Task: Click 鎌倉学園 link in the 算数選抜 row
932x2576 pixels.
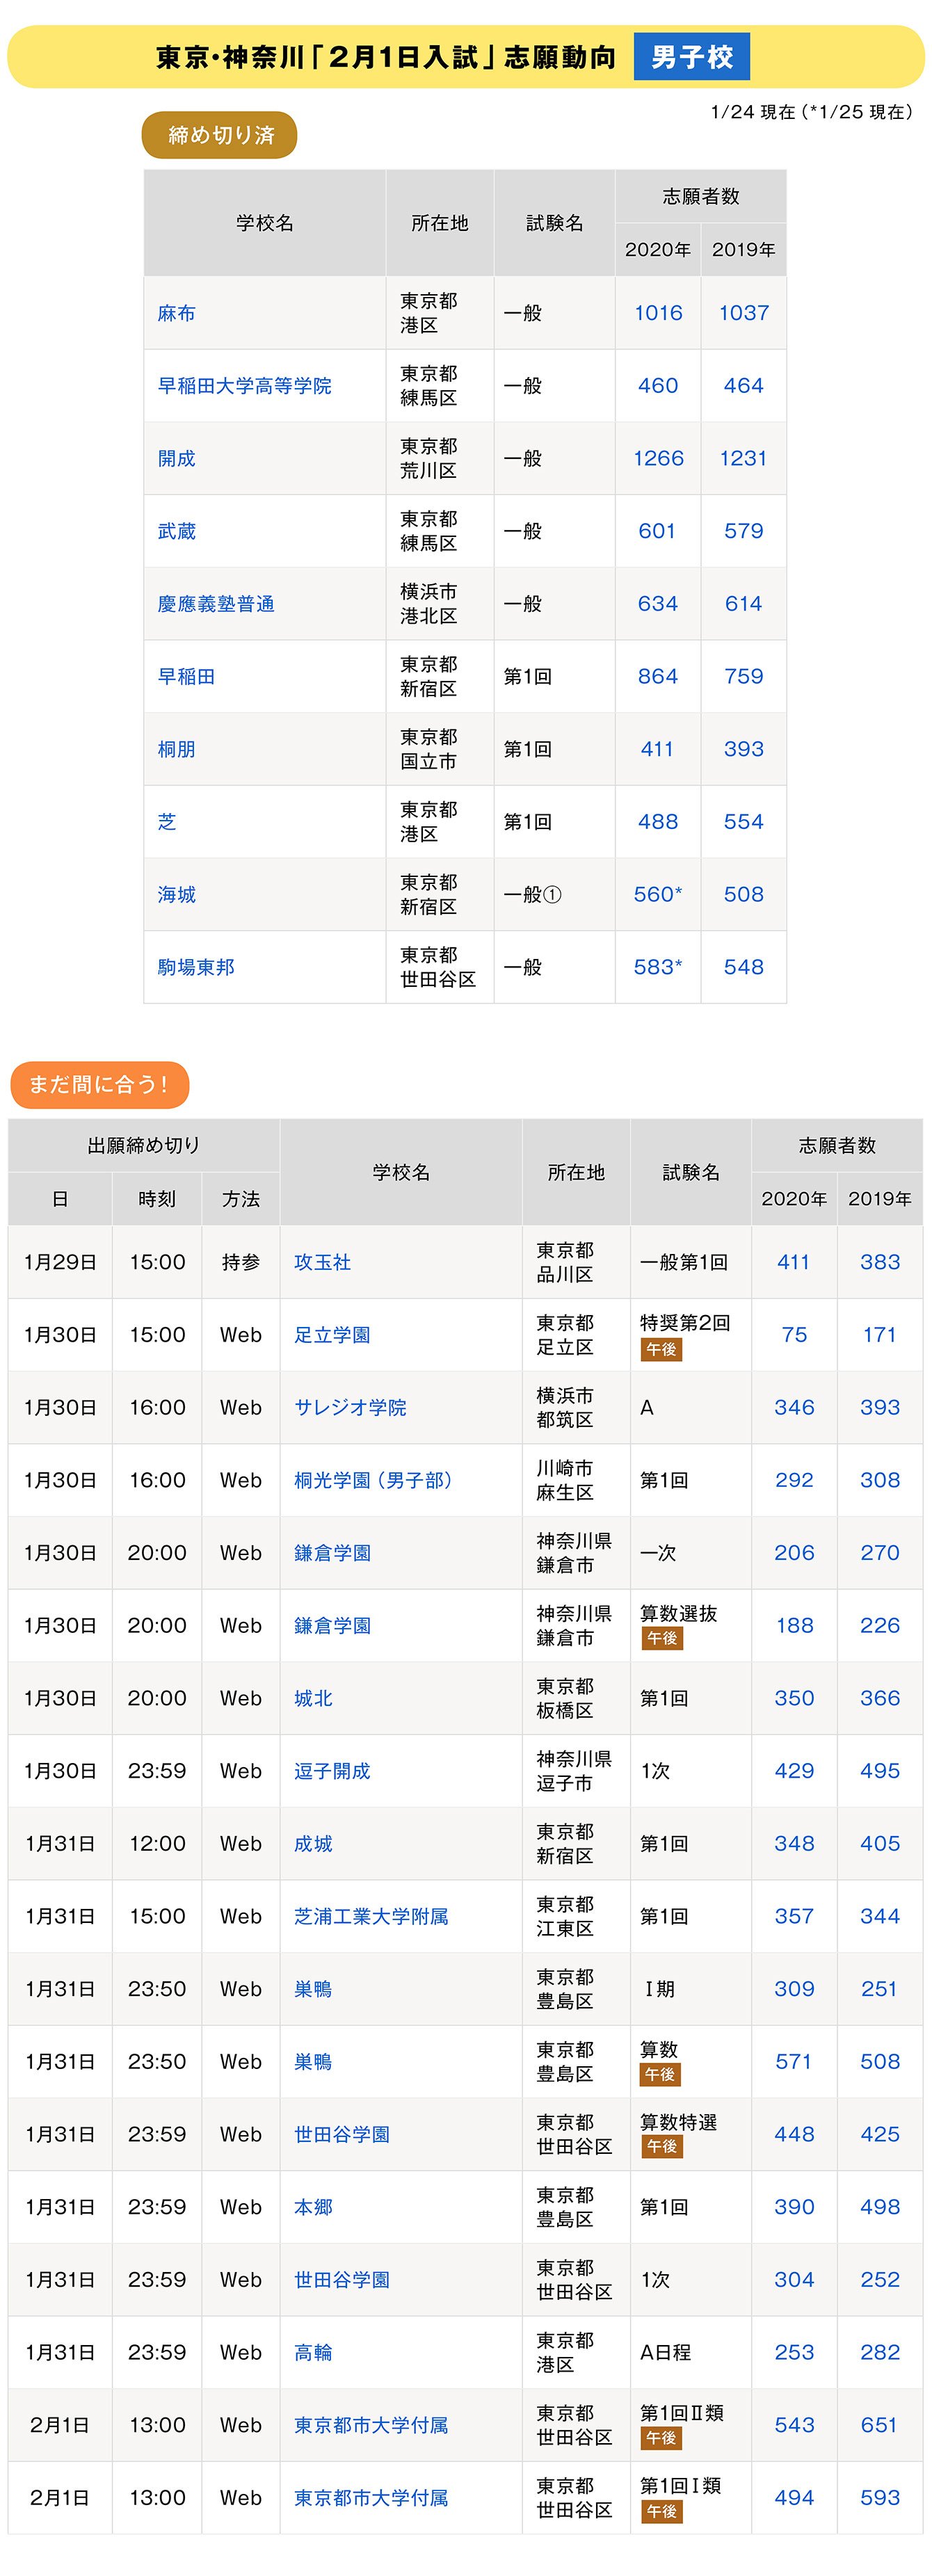Action: 332,1625
